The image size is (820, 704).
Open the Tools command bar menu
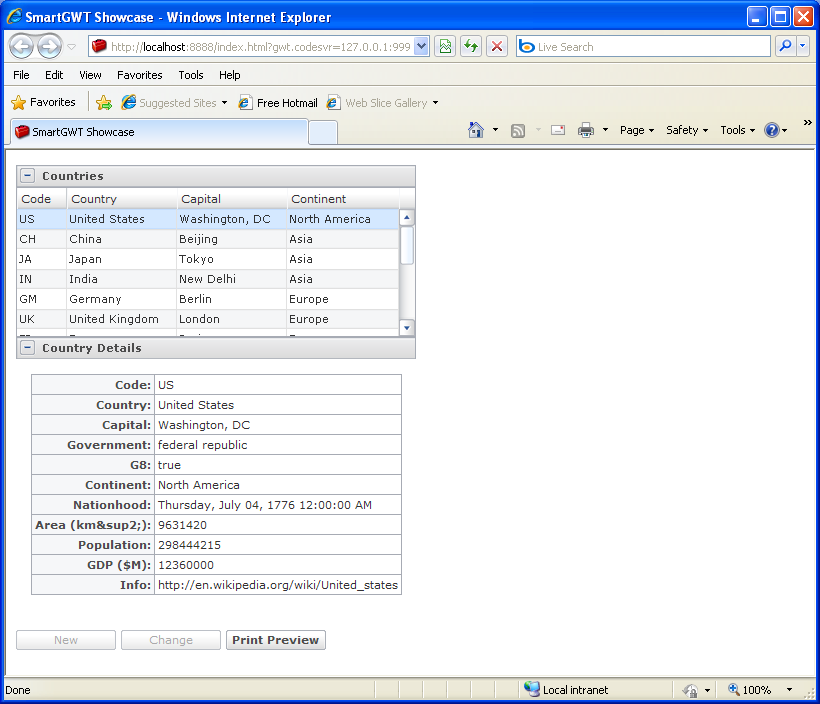(x=737, y=130)
